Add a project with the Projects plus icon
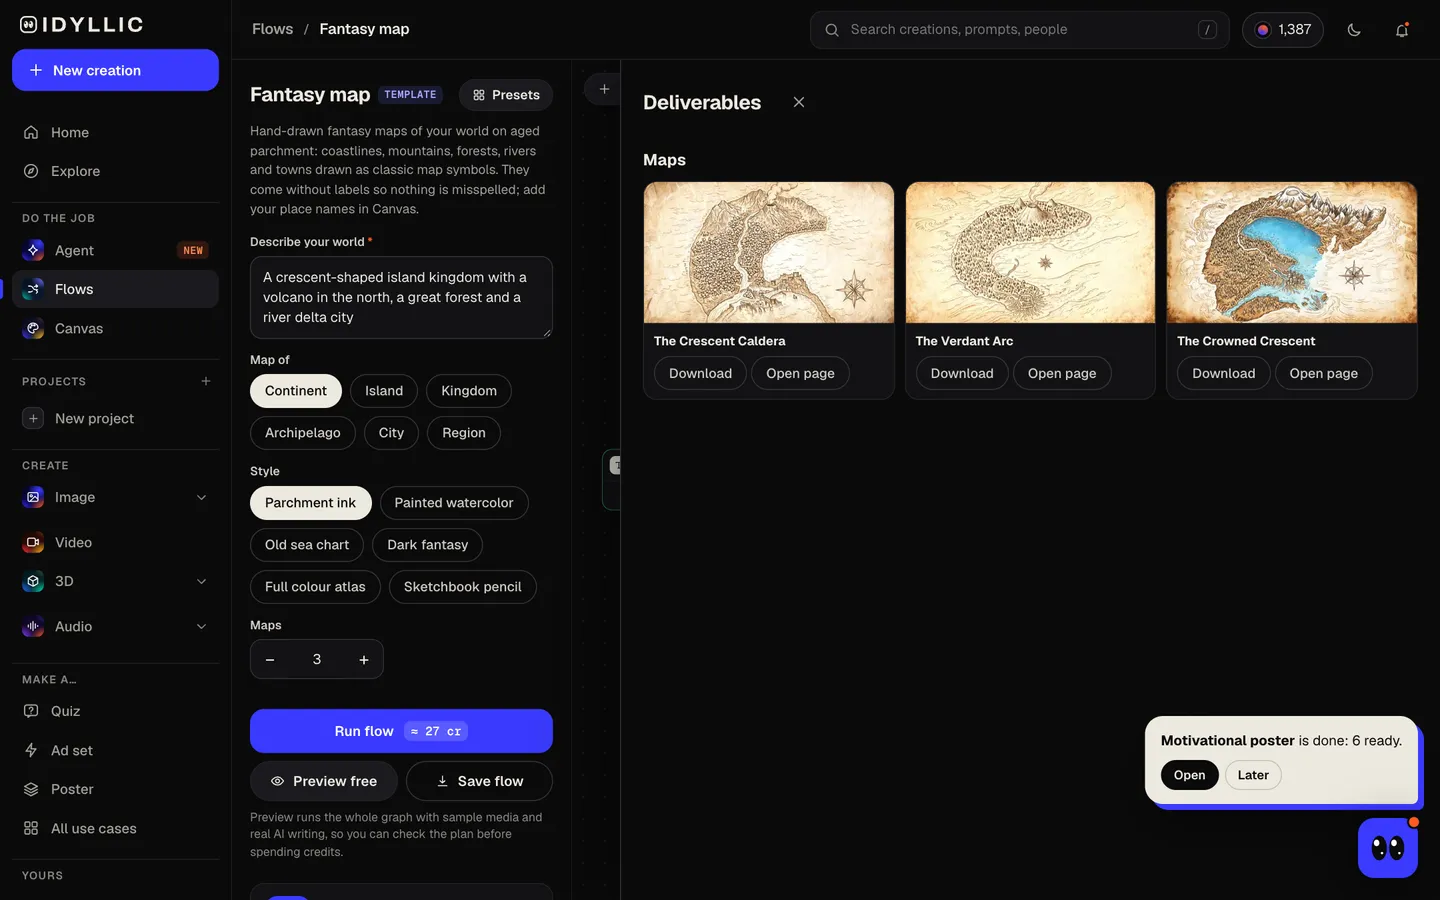Image resolution: width=1440 pixels, height=900 pixels. click(x=206, y=381)
